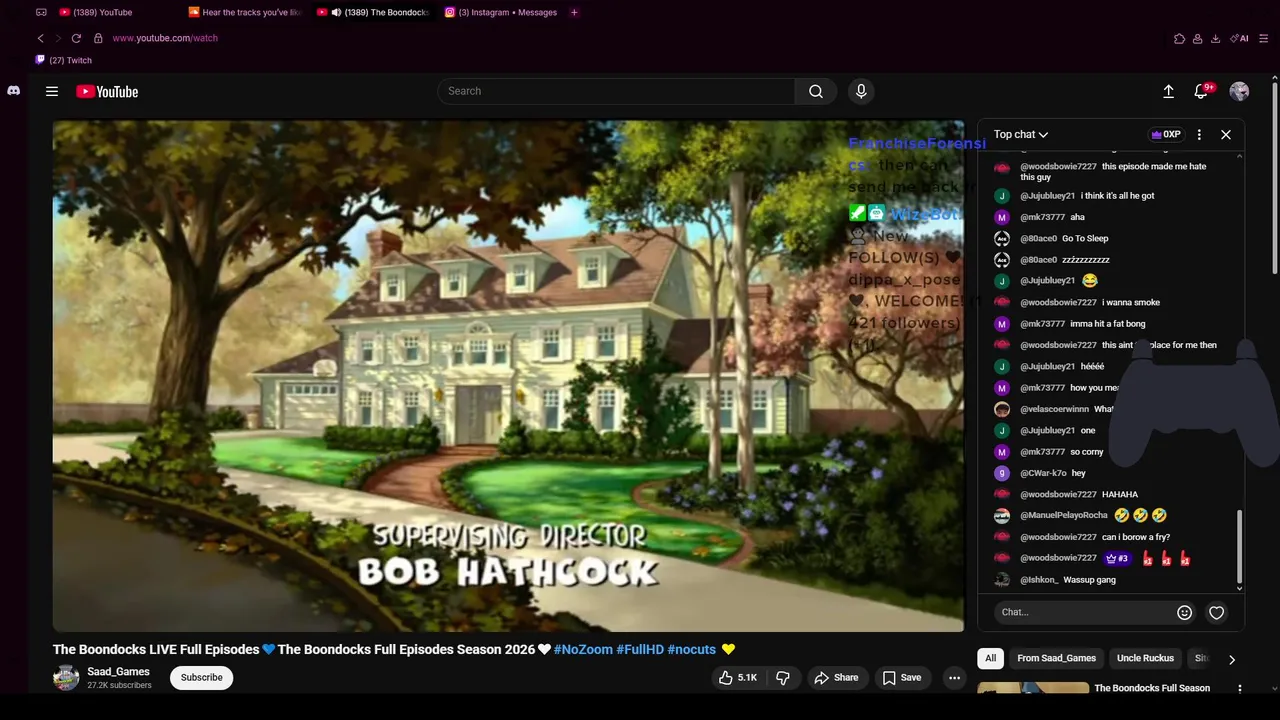Open the browser extensions icon
This screenshot has height=720, width=1280.
pos(1179,38)
